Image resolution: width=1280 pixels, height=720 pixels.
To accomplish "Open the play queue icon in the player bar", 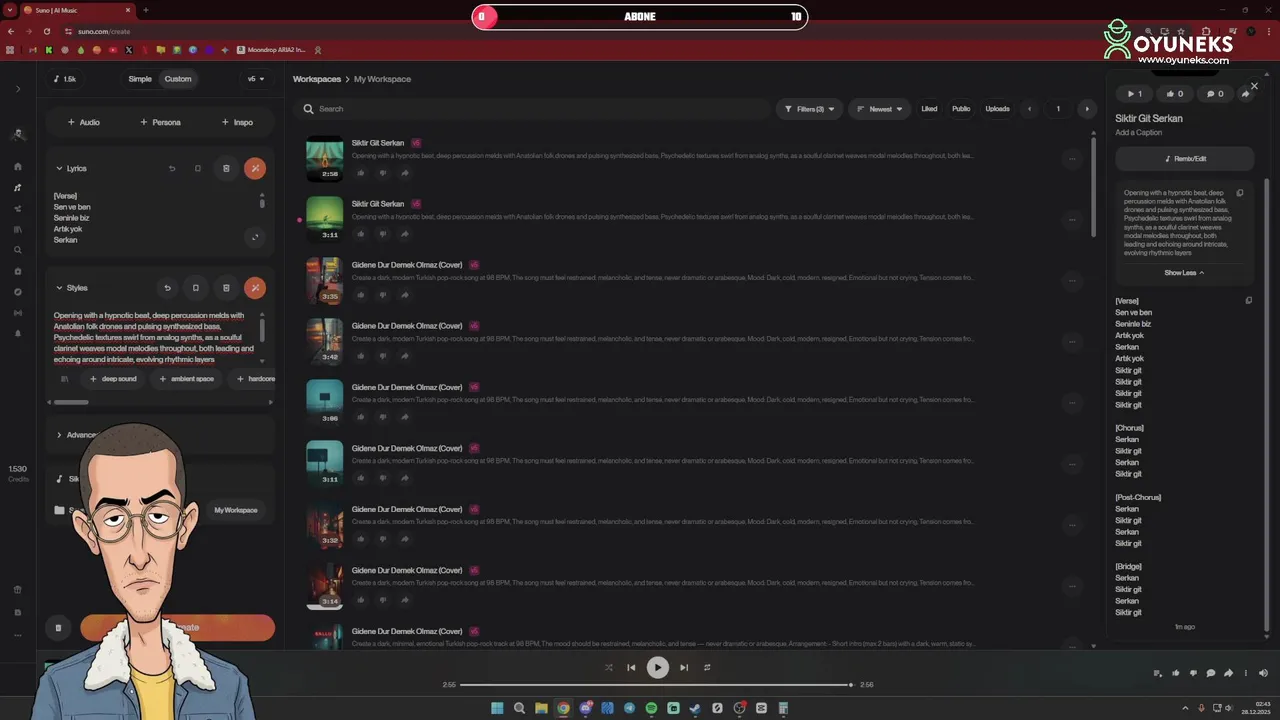I will click(1158, 673).
